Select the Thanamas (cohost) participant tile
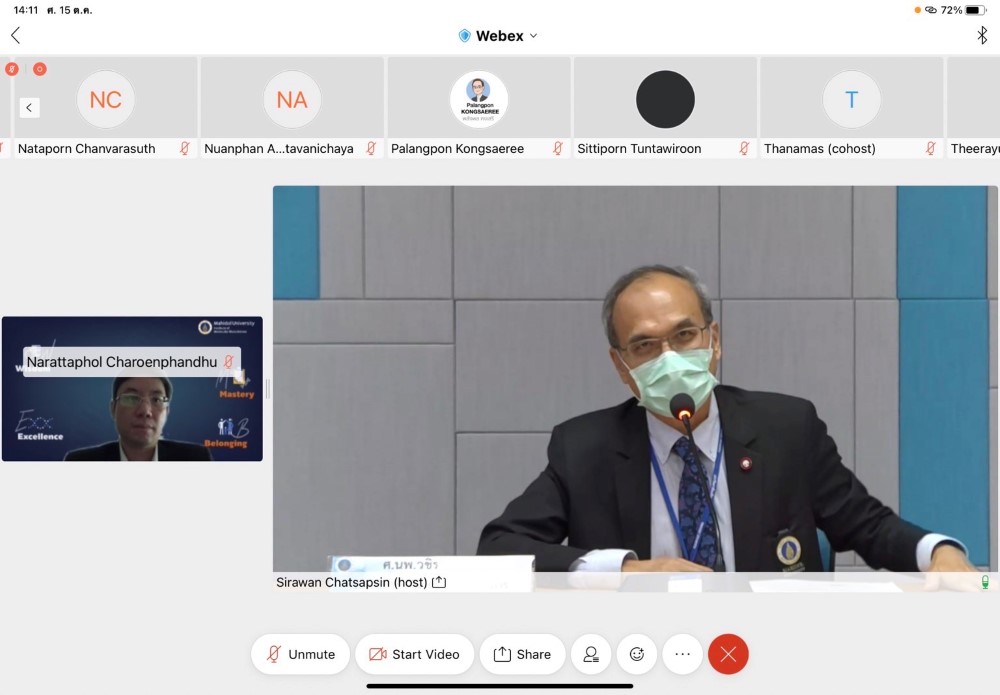The height and width of the screenshot is (695, 1000). (x=851, y=107)
